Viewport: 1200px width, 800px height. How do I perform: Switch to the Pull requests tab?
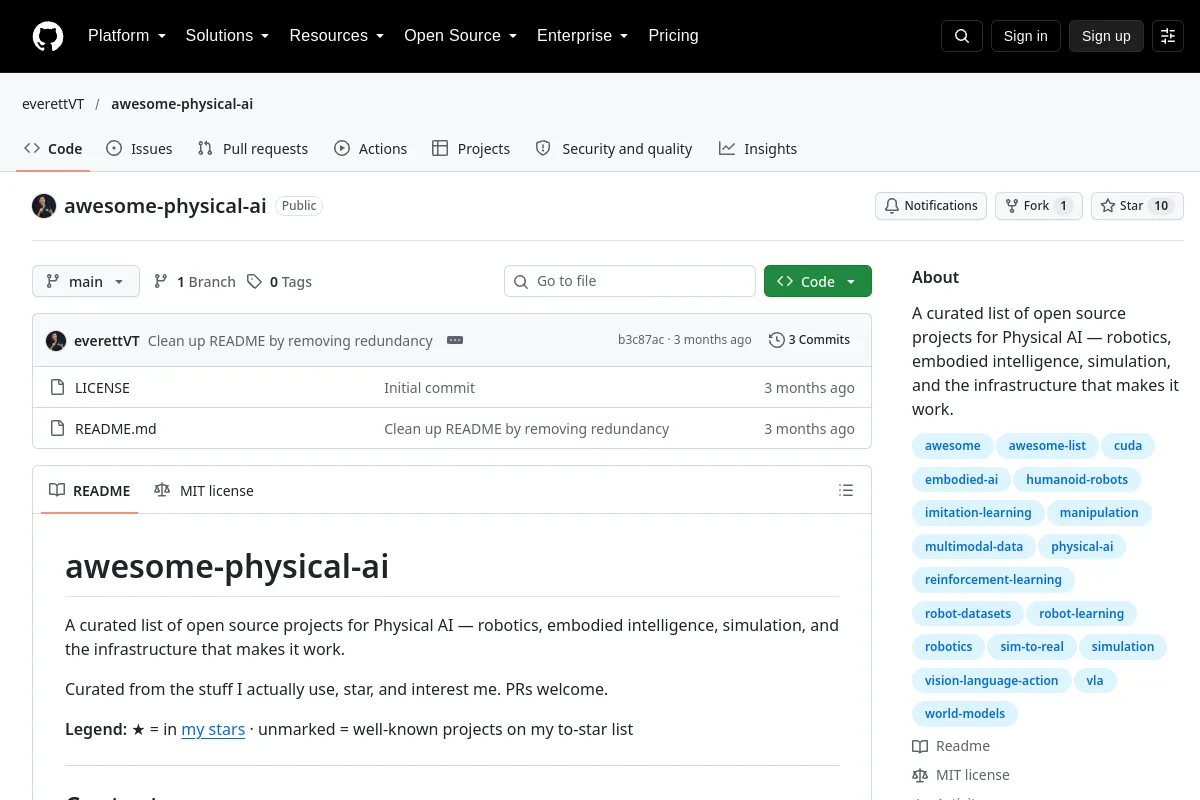[253, 149]
